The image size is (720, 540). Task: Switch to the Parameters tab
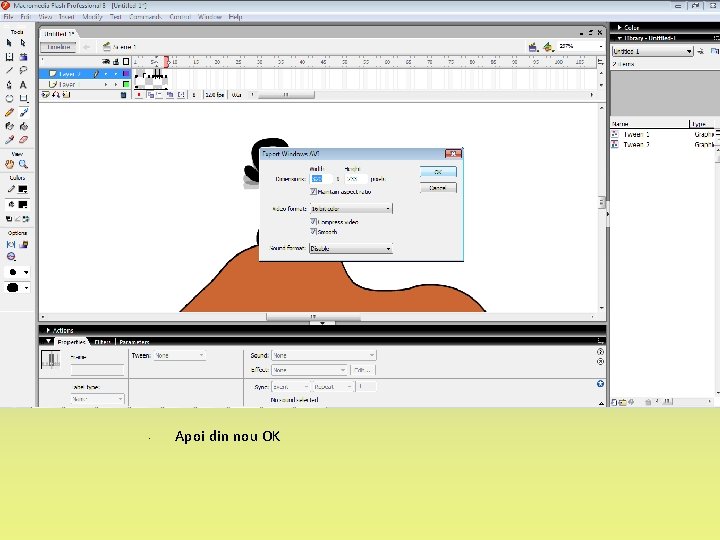(134, 342)
